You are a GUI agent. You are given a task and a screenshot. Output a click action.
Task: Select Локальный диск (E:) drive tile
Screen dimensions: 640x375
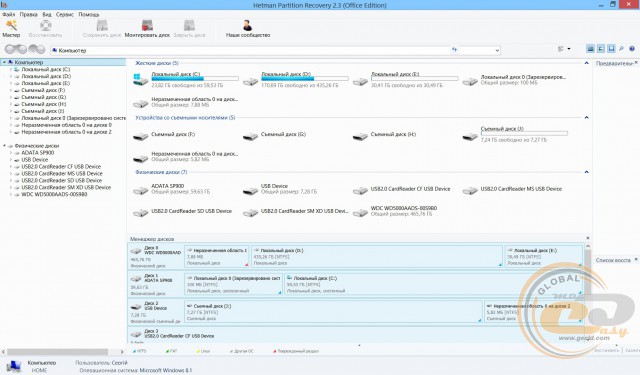tap(405, 79)
